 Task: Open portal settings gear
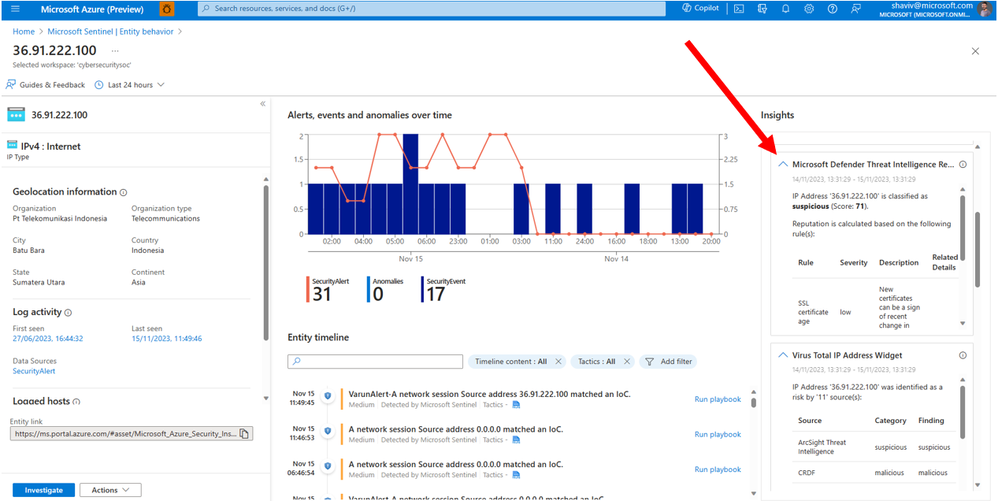coord(809,9)
